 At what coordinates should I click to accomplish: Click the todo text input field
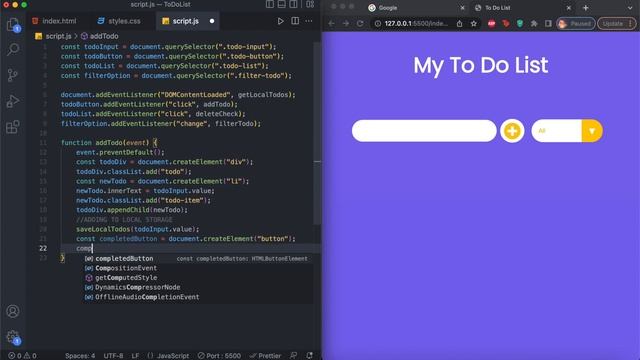pyautogui.click(x=424, y=131)
